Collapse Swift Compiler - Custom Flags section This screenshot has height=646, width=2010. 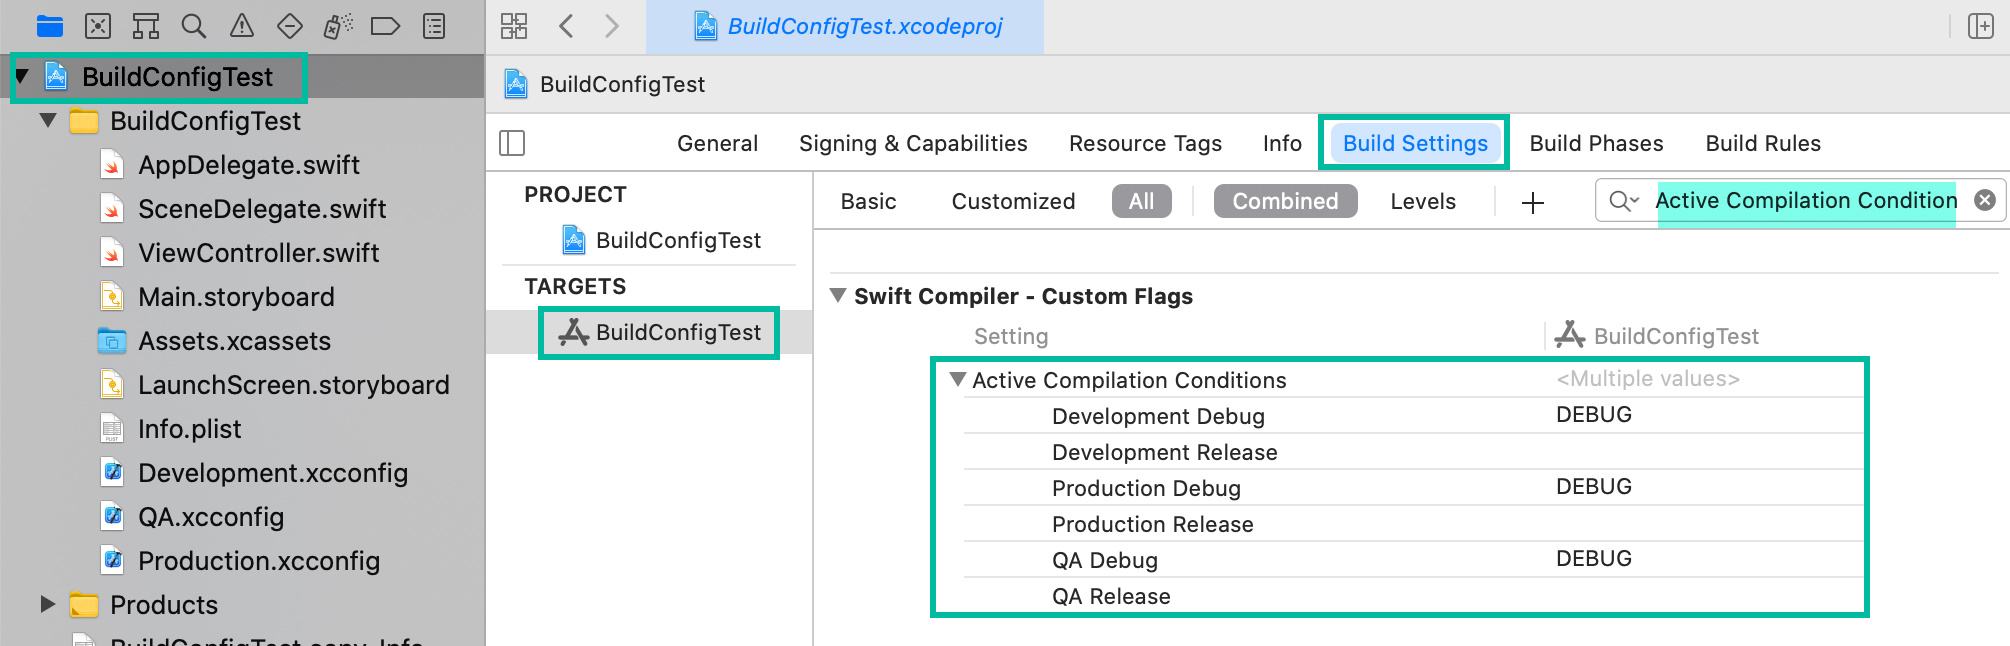click(838, 296)
